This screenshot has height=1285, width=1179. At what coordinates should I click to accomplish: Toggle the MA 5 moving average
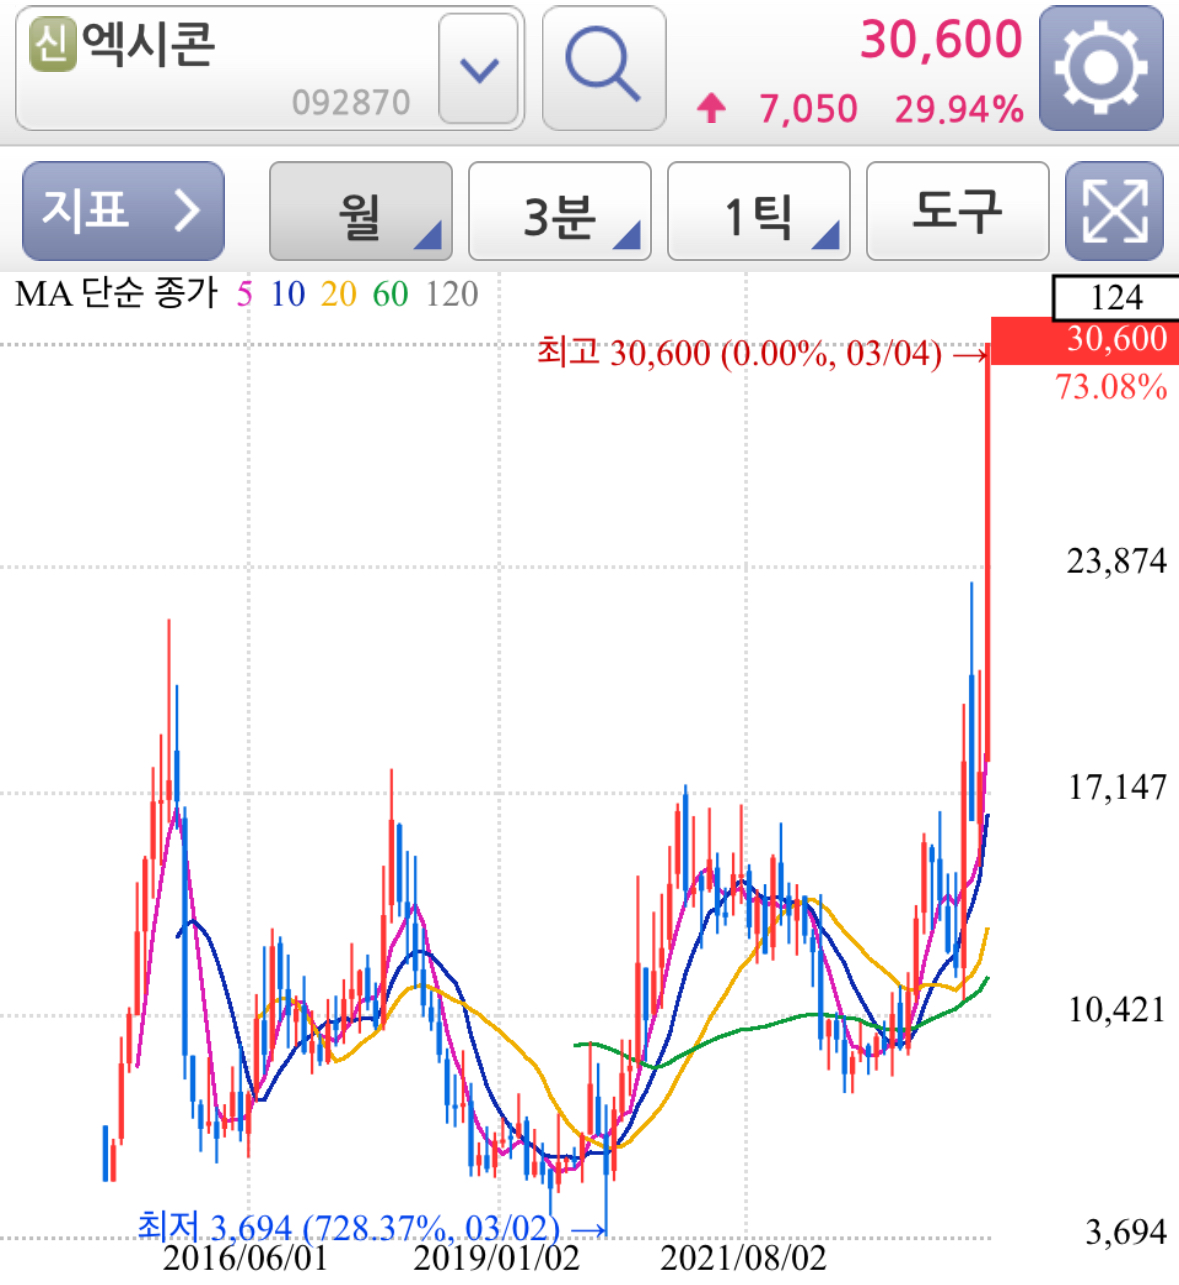tap(243, 295)
